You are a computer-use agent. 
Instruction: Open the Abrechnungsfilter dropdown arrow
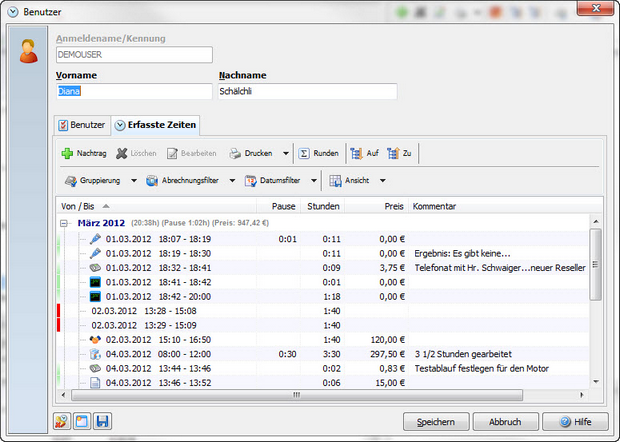[232, 181]
